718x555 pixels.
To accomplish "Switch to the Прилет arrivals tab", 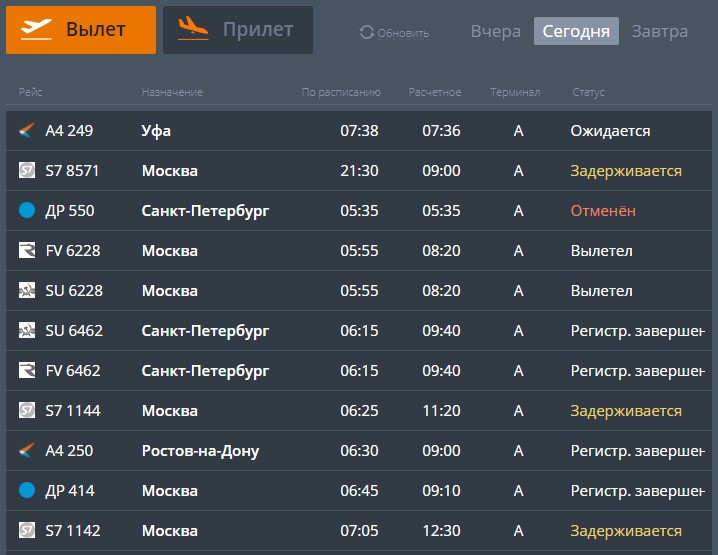I will [238, 30].
